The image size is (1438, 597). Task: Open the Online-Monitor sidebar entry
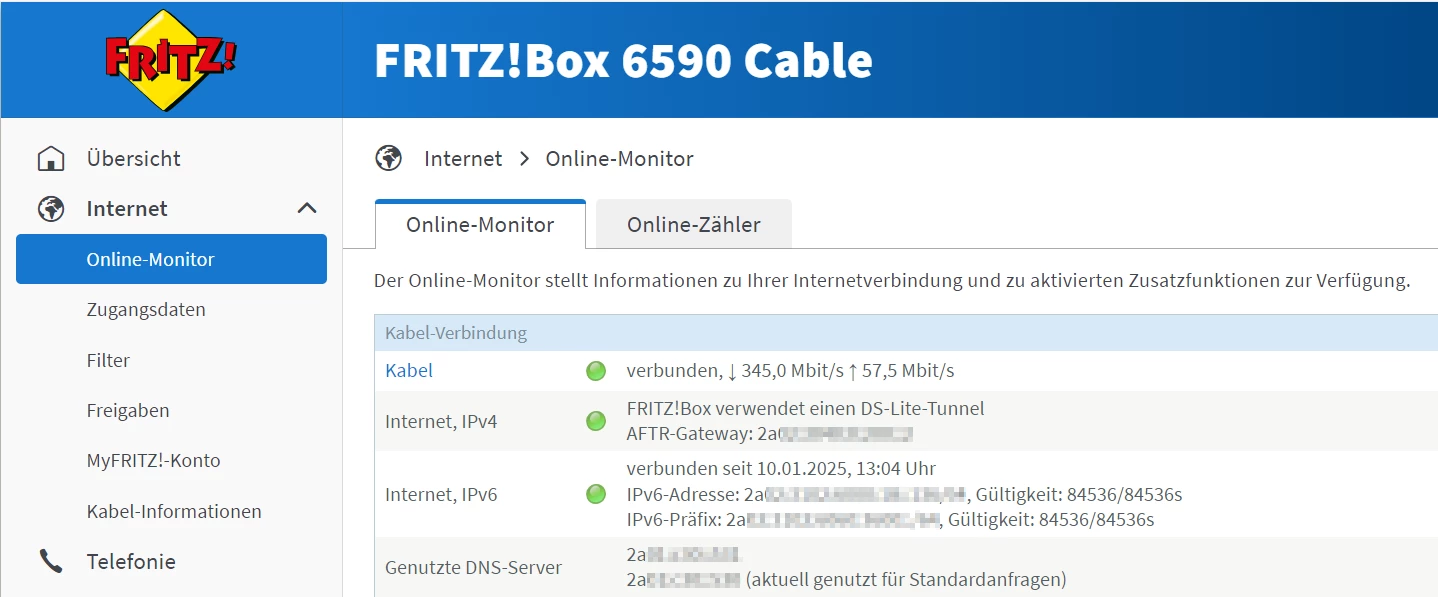pos(171,259)
